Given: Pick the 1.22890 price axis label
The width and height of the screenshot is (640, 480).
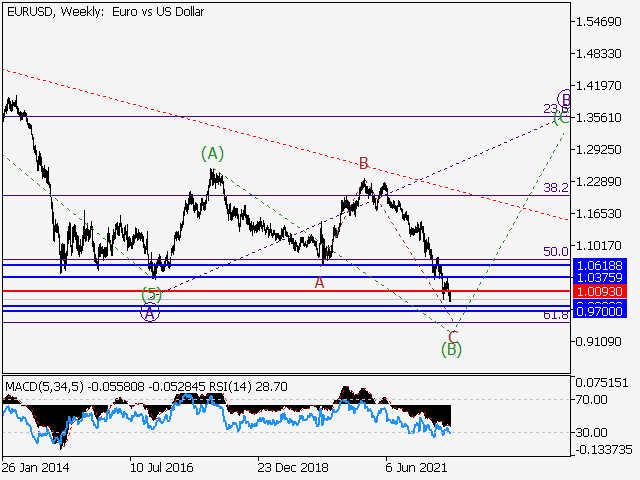Looking at the screenshot, I should tap(598, 182).
